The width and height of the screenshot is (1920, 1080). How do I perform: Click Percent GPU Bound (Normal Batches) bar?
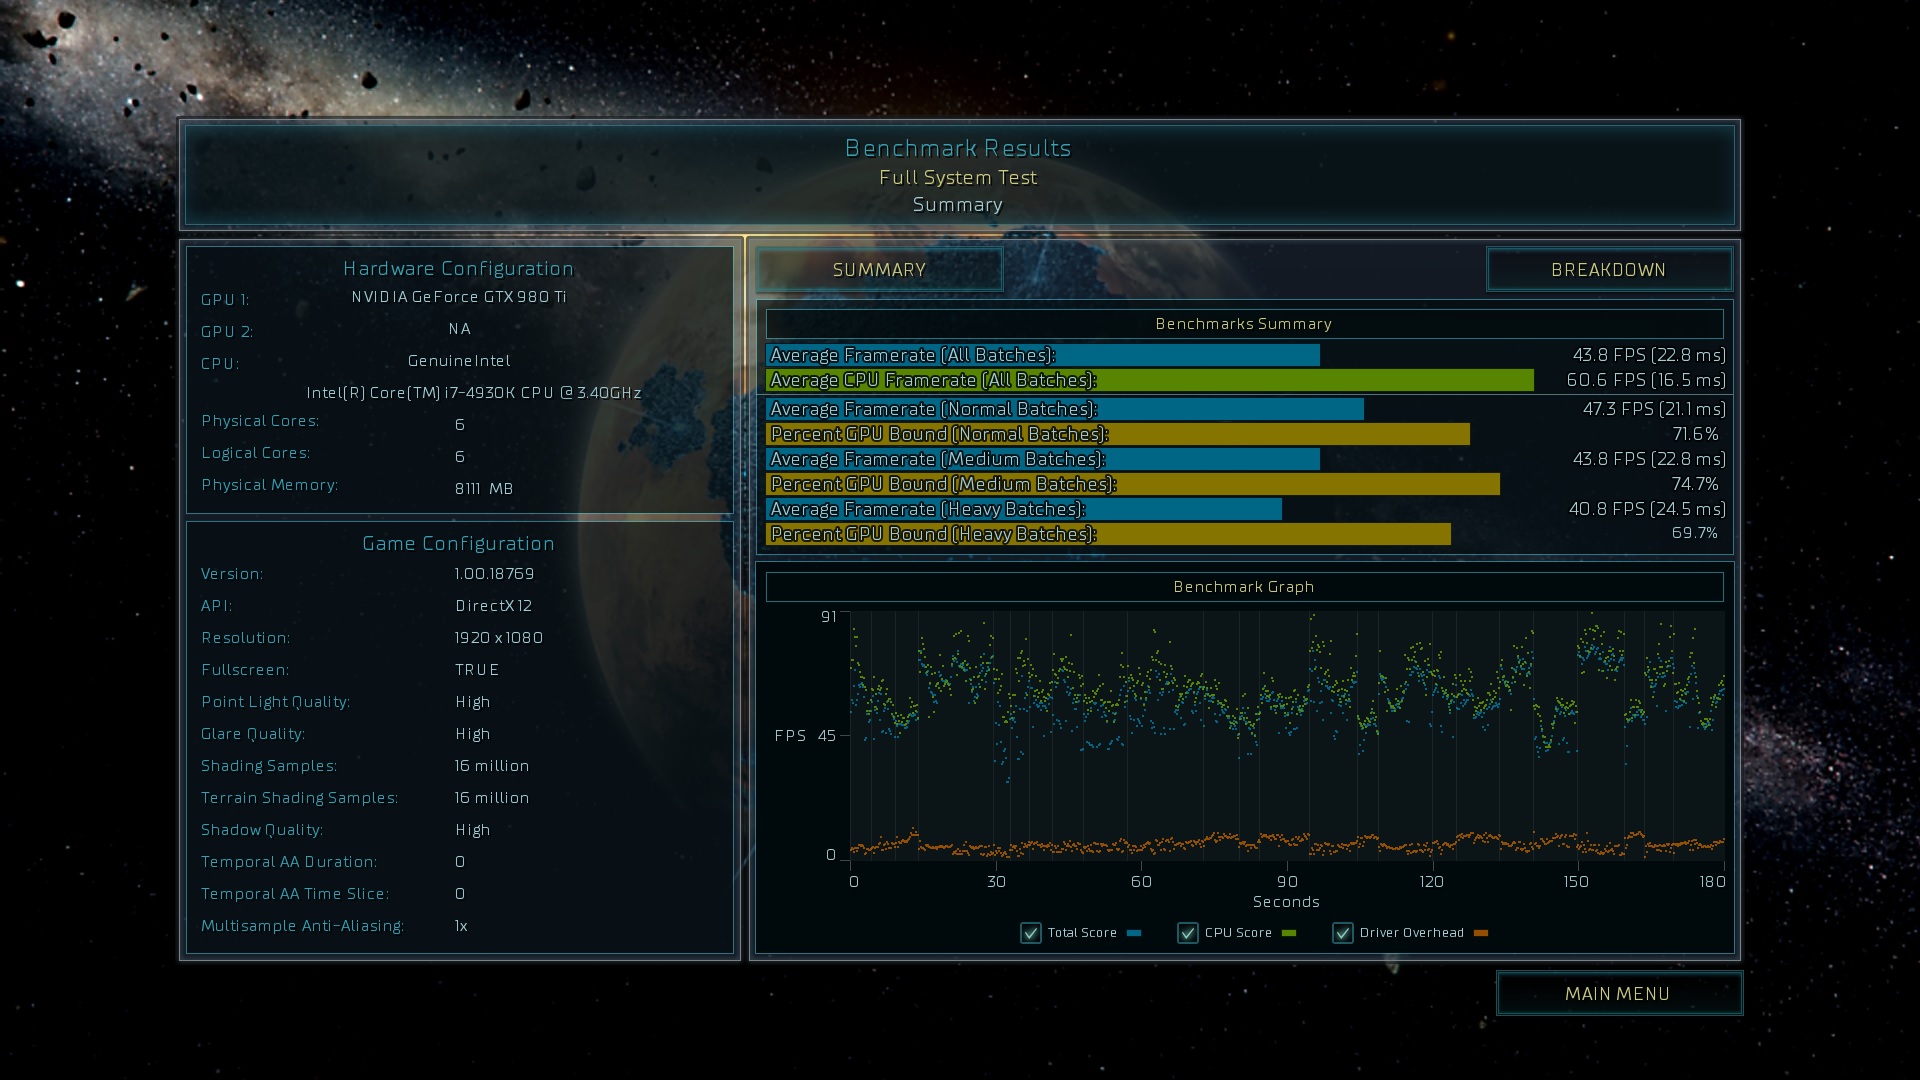tap(1117, 434)
